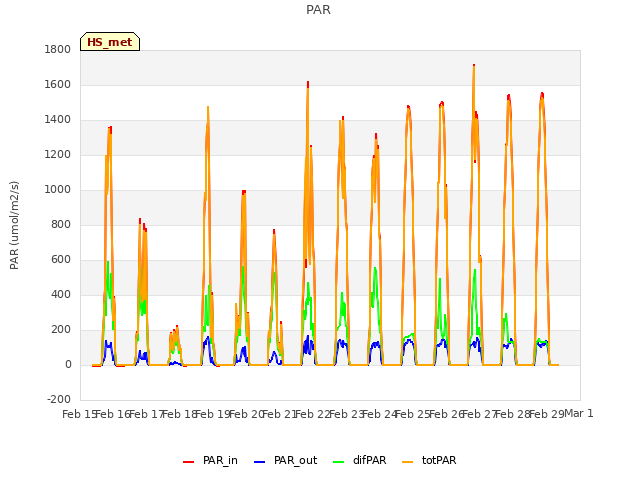Click the PAR chart title
Viewport: 640px width, 480px height.
point(318,10)
